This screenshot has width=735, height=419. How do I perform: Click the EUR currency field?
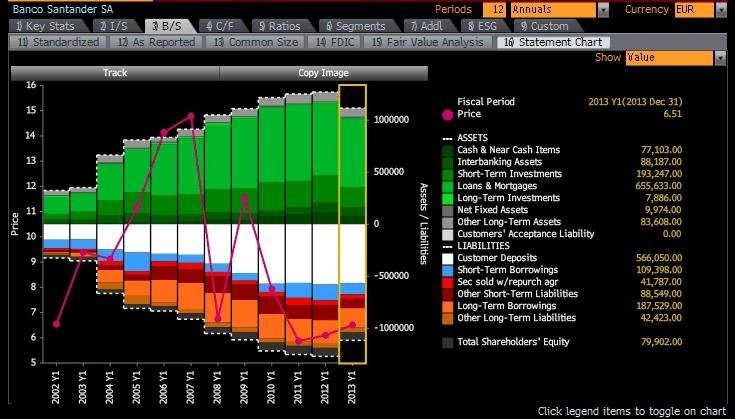pyautogui.click(x=694, y=9)
